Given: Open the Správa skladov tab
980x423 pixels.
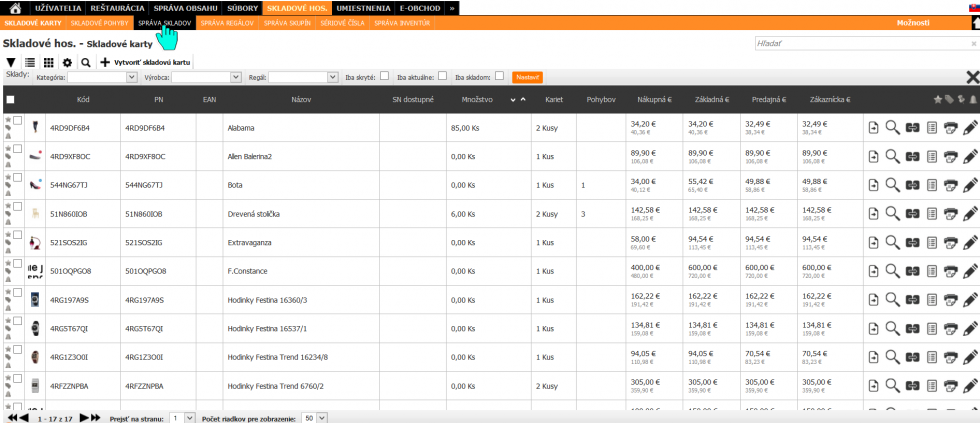Looking at the screenshot, I should [x=164, y=23].
